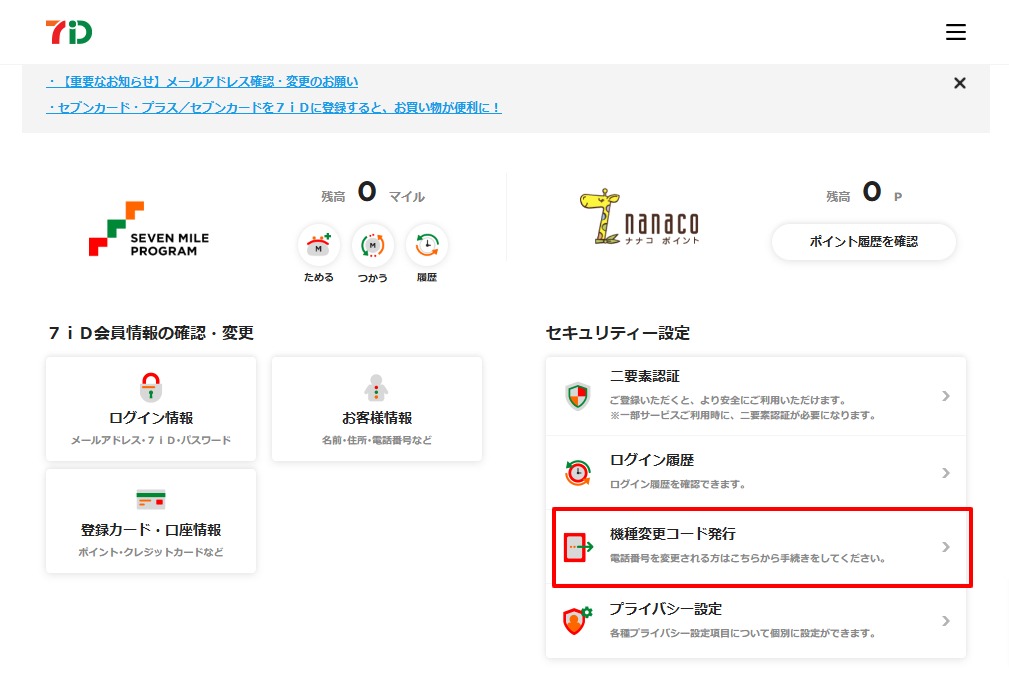Click the 二要素認証 shield icon
Screen dimensions: 1009x684
pyautogui.click(x=577, y=396)
